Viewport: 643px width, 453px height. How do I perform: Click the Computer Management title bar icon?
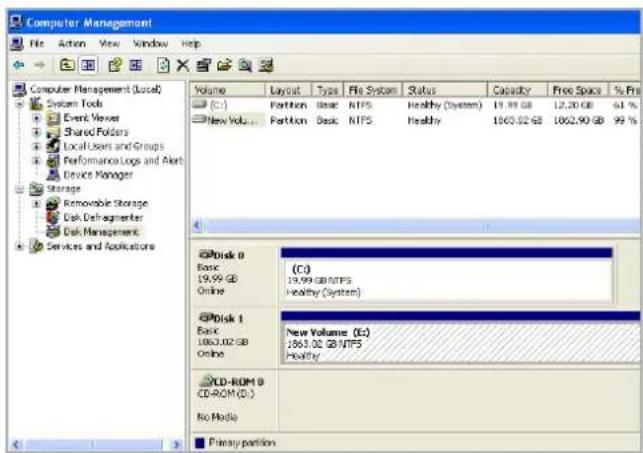(16, 21)
